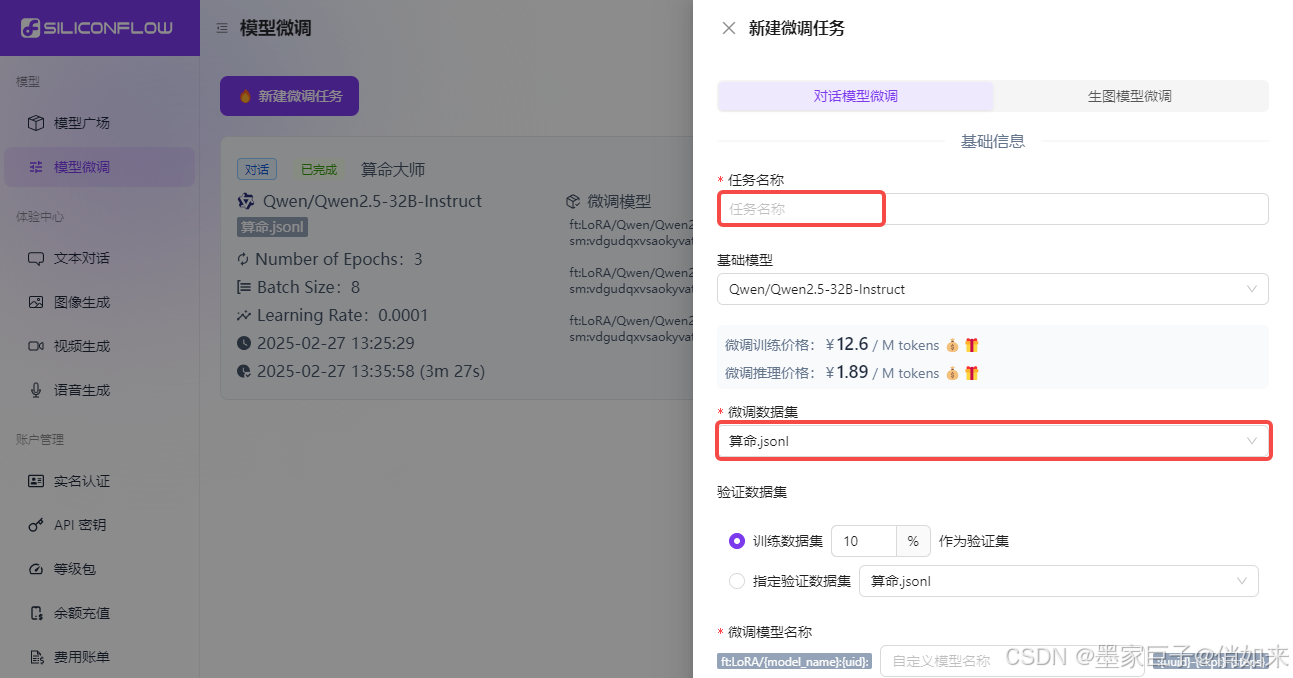
Task: Open 图像生成 in the sidebar
Action: click(99, 302)
